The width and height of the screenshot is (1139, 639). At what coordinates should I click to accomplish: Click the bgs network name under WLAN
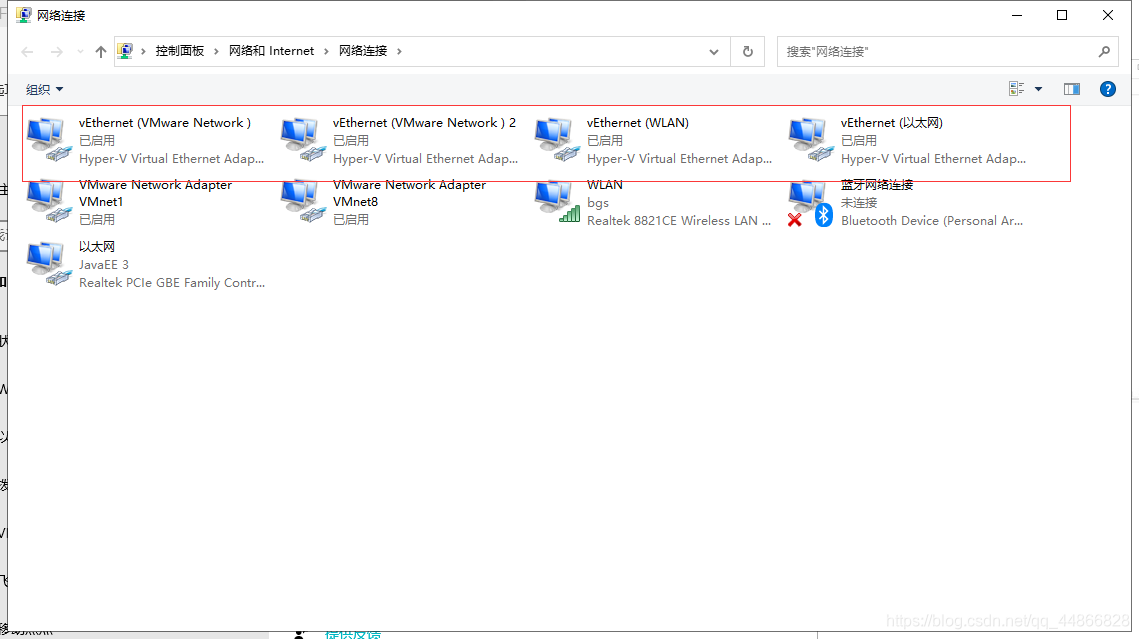[598, 203]
